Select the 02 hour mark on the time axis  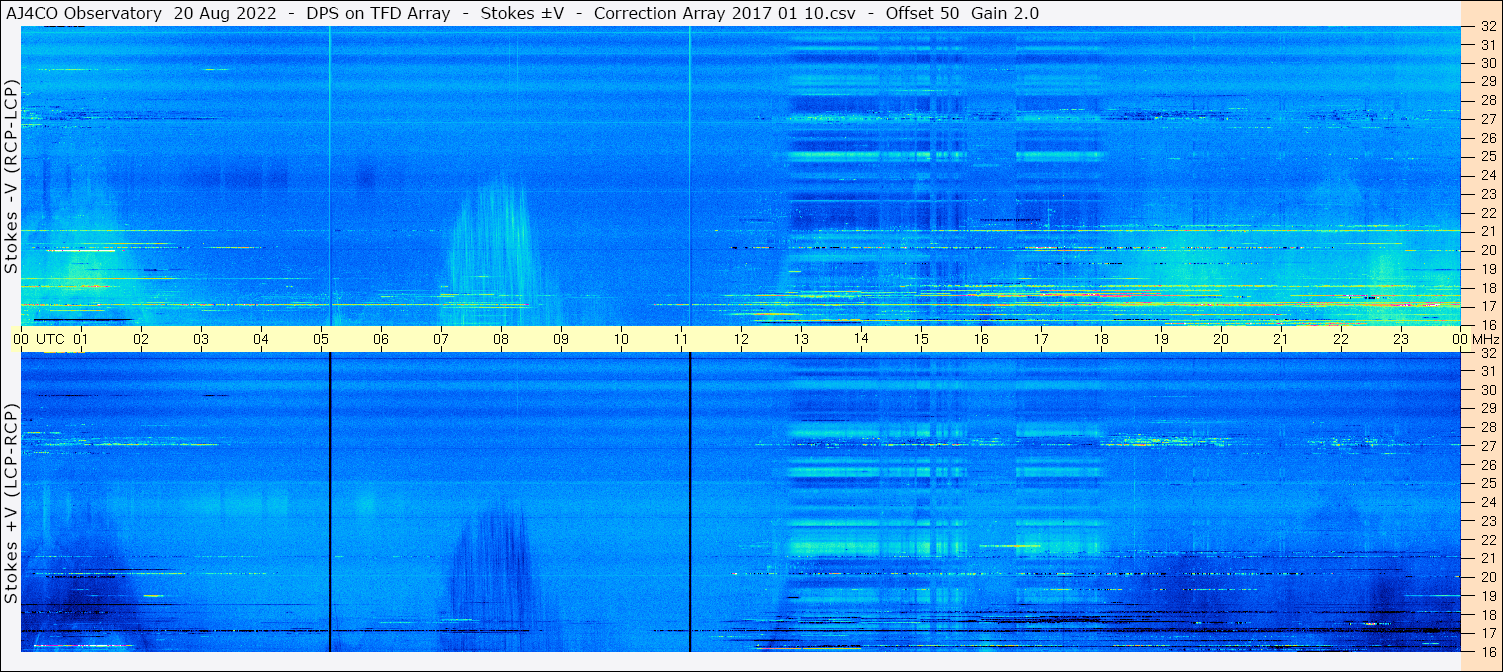click(x=141, y=339)
